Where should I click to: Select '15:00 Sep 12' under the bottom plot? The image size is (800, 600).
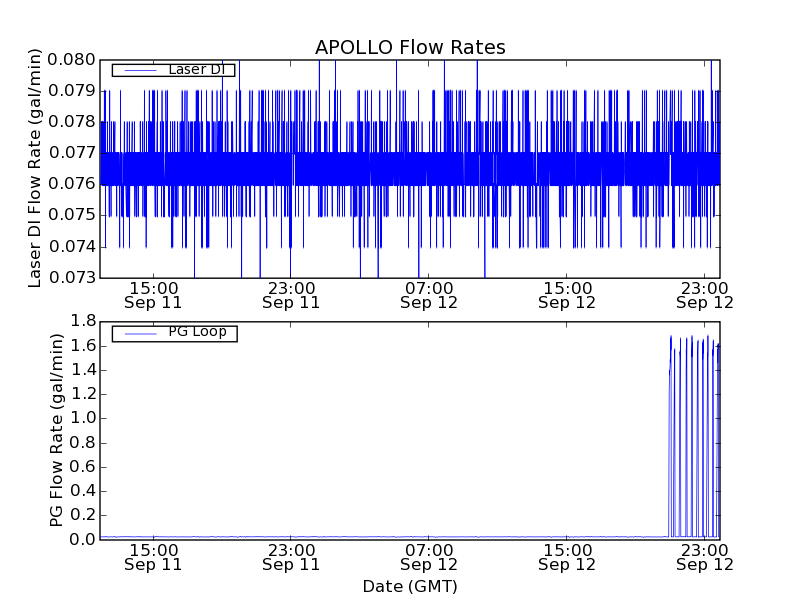pyautogui.click(x=567, y=556)
